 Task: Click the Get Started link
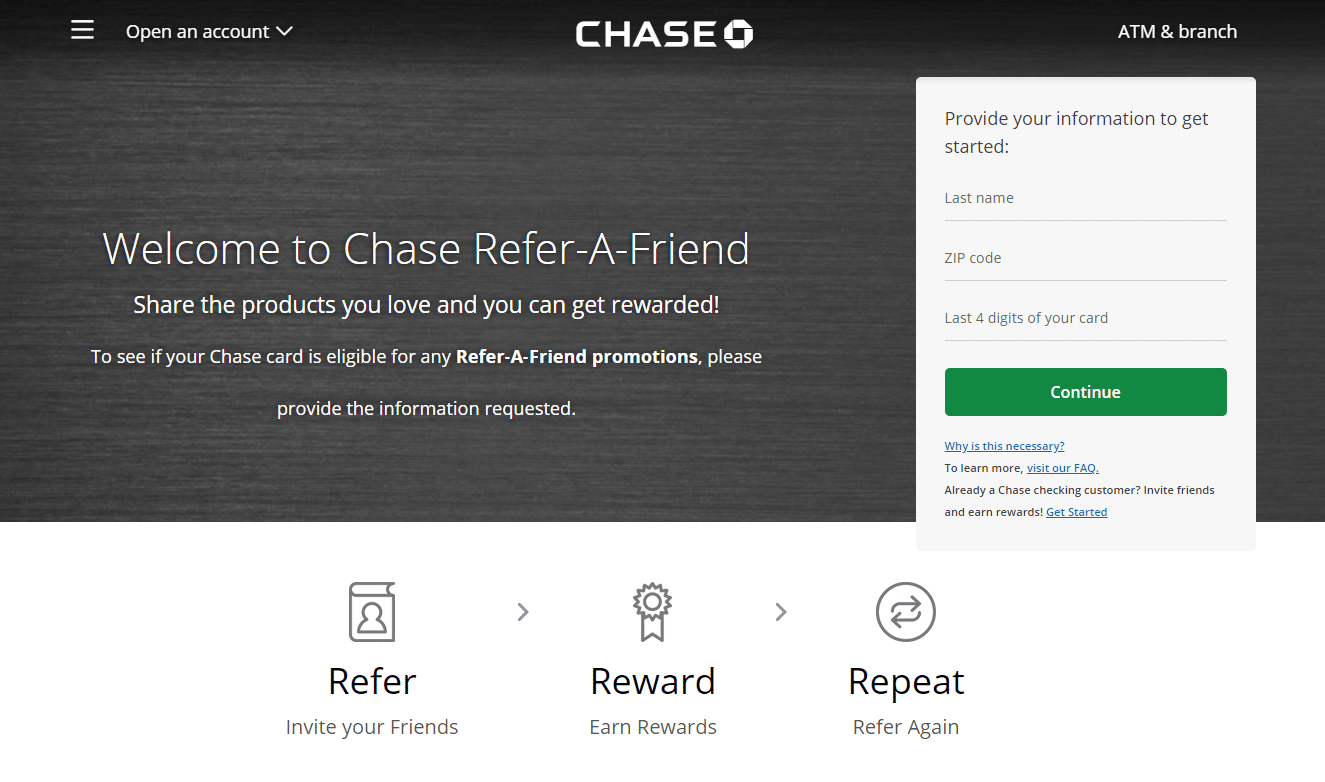1076,512
